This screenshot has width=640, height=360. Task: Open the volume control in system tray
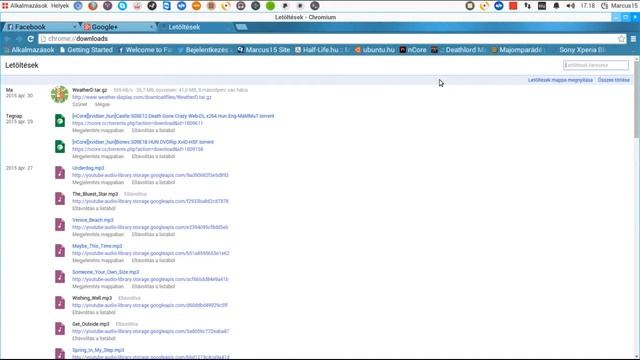tap(571, 6)
